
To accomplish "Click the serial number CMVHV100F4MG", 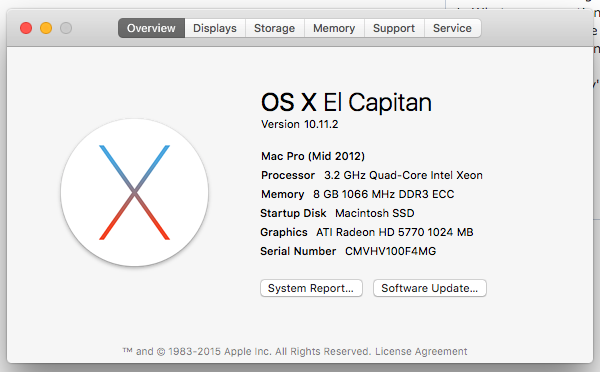I will 390,251.
